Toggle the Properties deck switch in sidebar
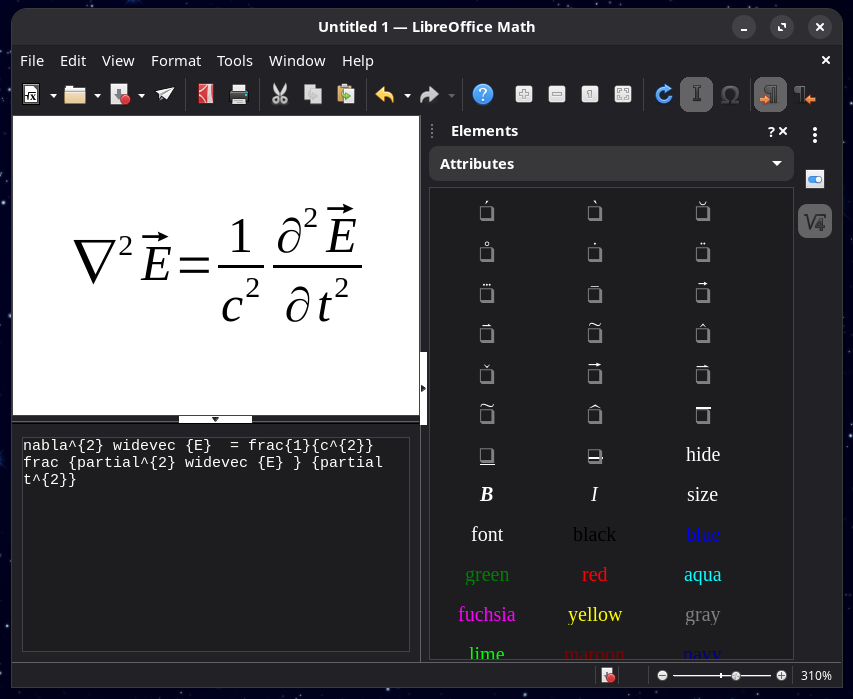The image size is (853, 699). coord(815,179)
